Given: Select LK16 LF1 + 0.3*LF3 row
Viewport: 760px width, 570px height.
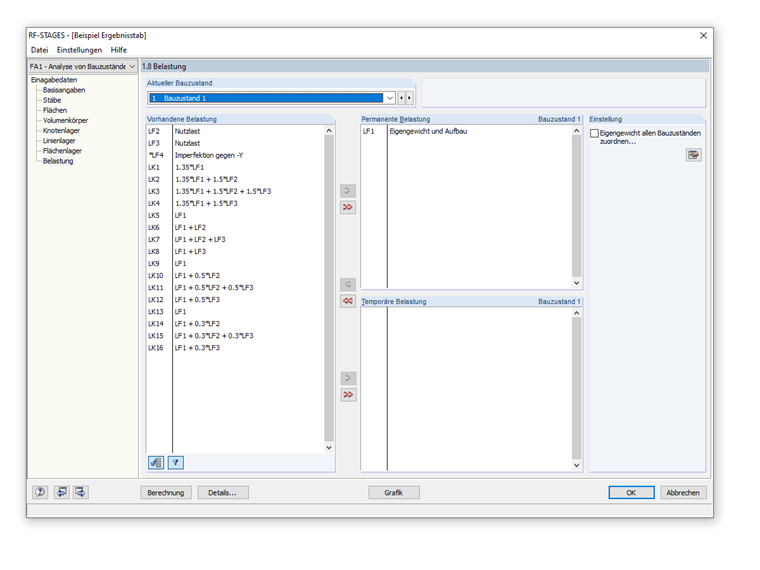Looking at the screenshot, I should click(x=235, y=348).
